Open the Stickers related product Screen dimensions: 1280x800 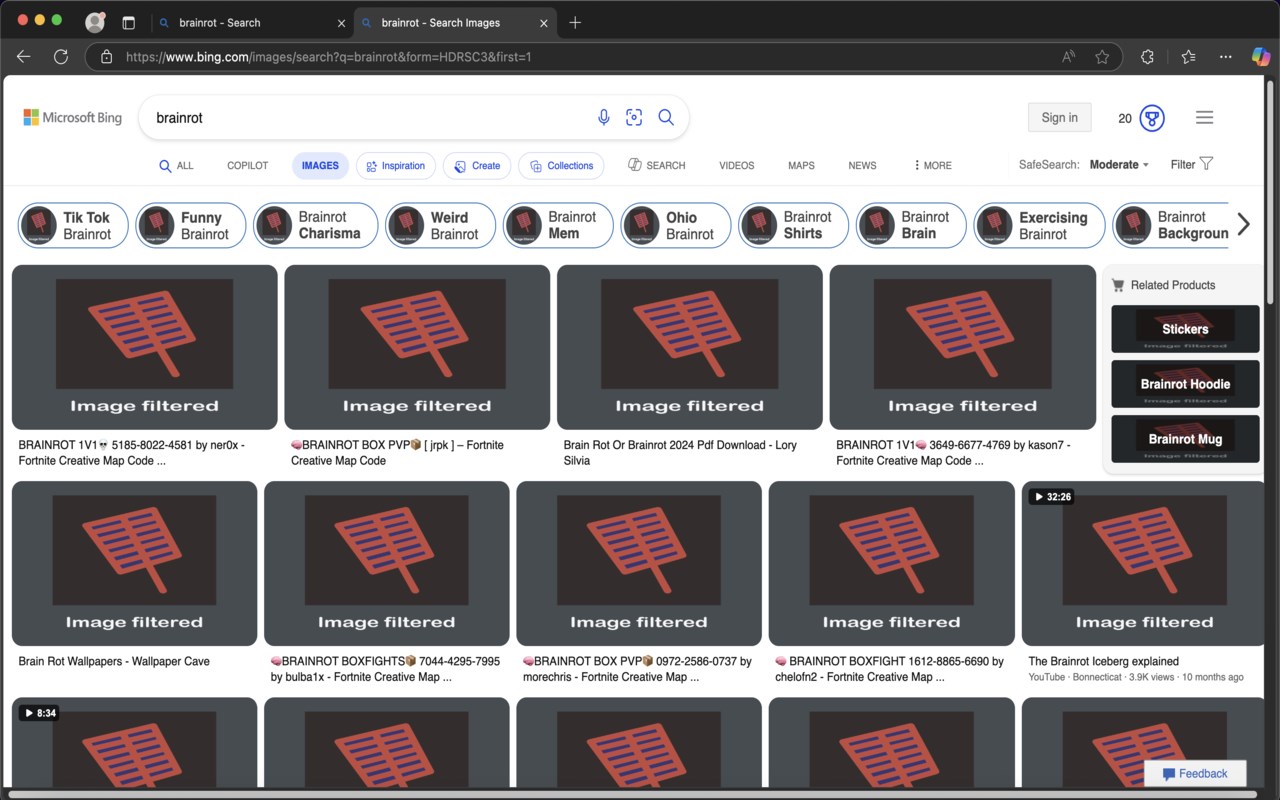(x=1185, y=329)
